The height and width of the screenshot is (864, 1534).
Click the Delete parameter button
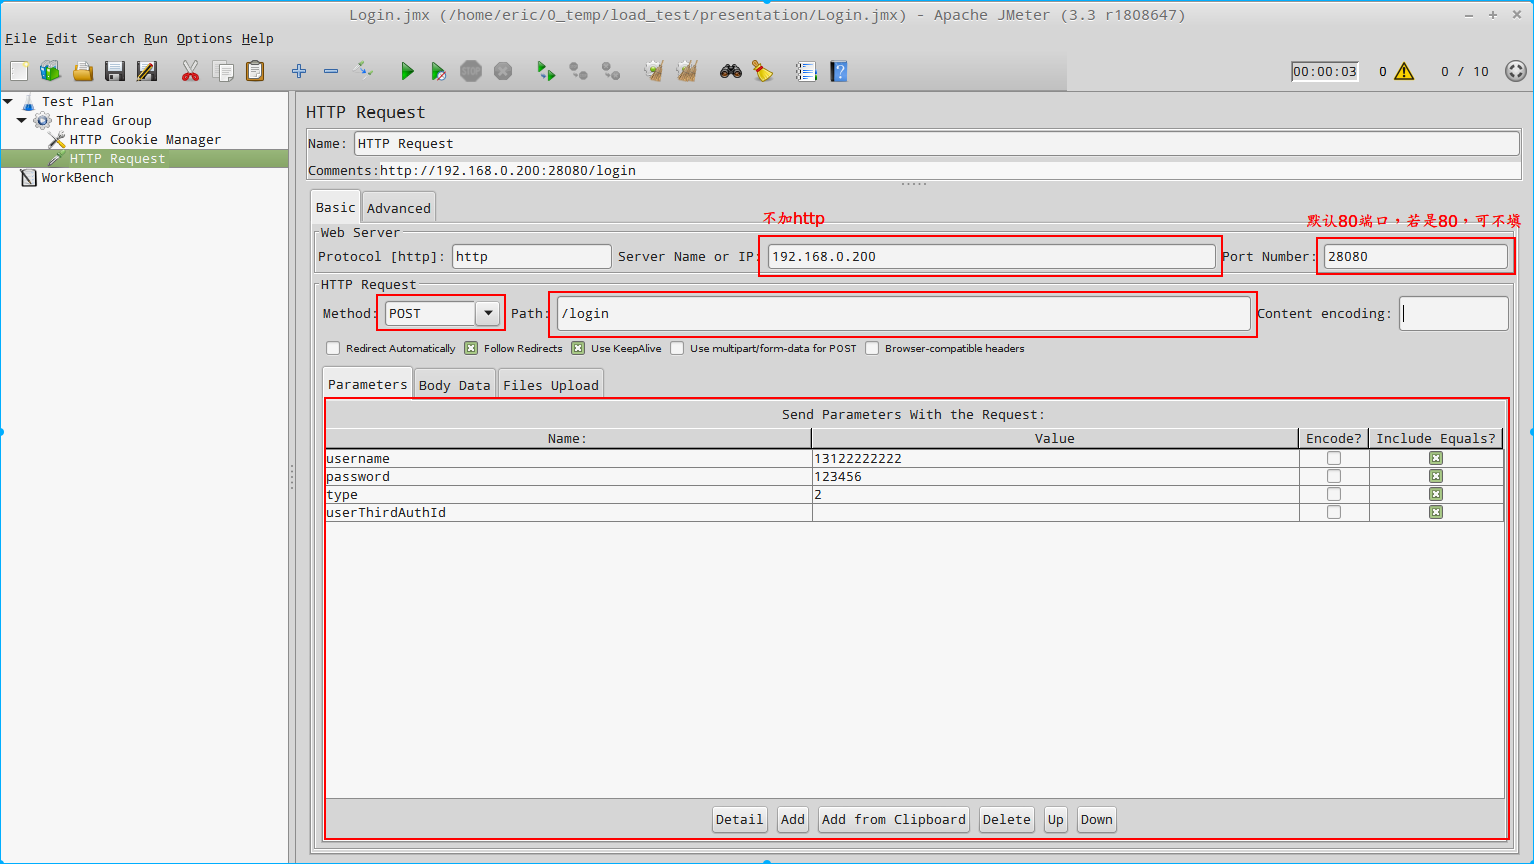click(1007, 819)
